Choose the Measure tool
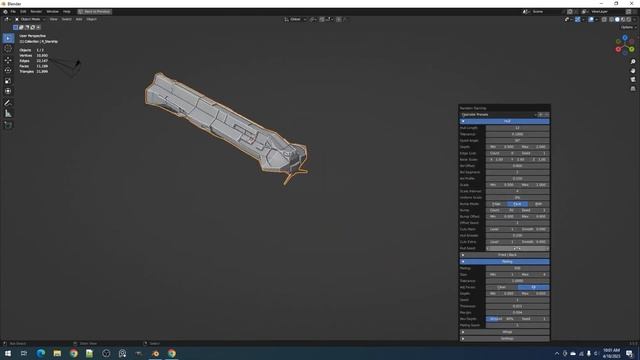640x360 pixels. coord(8,113)
